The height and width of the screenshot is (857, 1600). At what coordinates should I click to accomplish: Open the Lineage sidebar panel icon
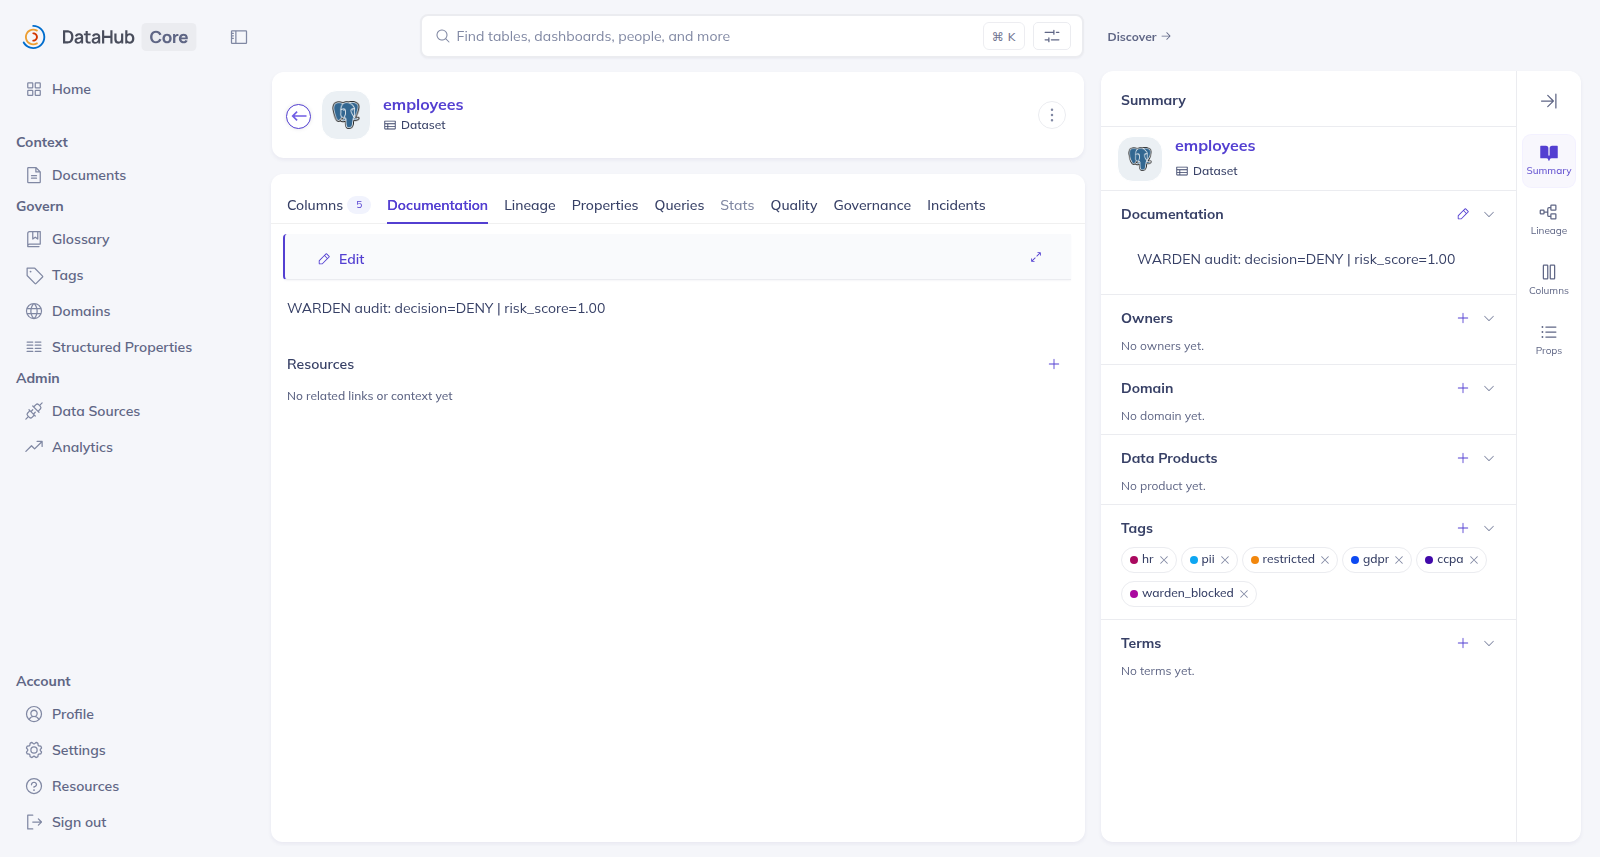1549,219
